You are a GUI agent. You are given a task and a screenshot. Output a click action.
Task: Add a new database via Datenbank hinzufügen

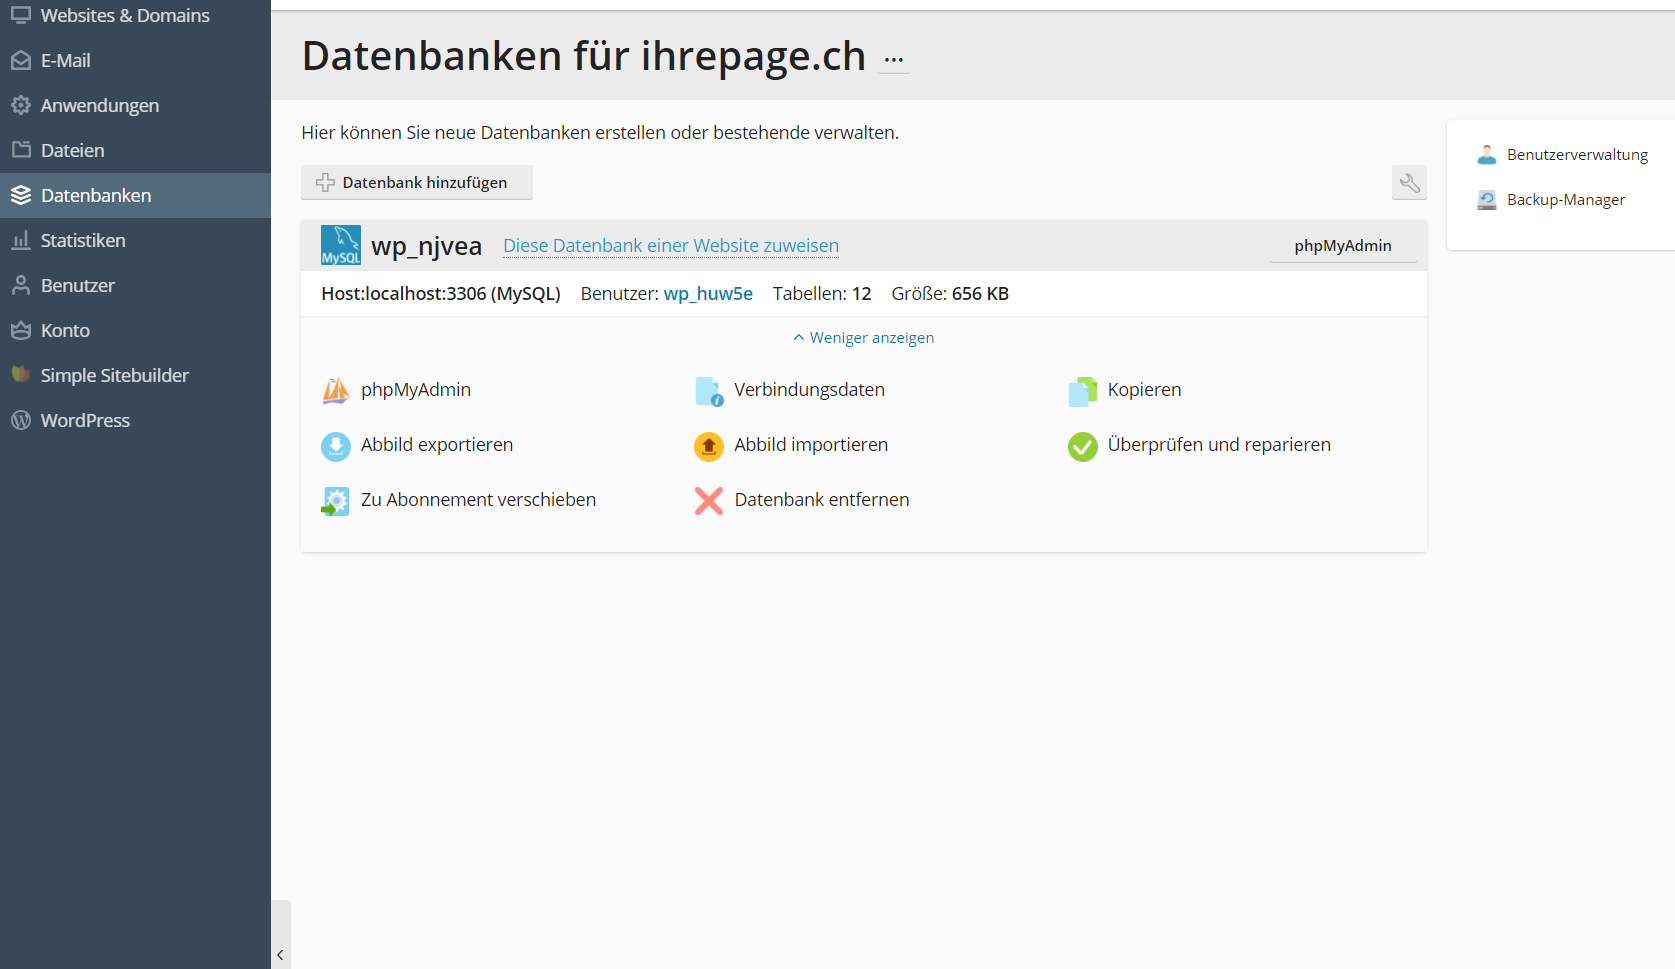pyautogui.click(x=416, y=182)
